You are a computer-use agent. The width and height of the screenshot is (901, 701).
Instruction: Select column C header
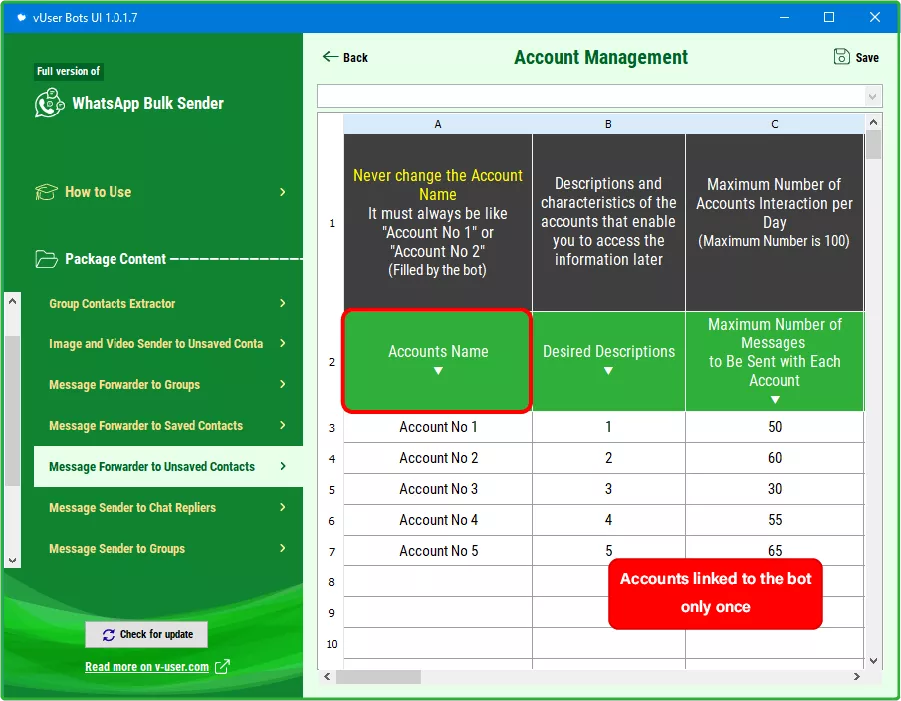775,124
